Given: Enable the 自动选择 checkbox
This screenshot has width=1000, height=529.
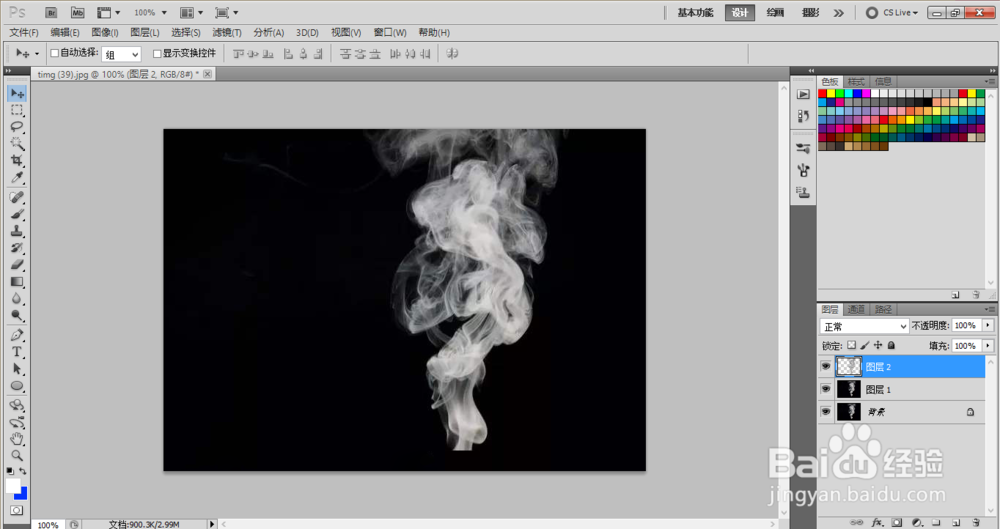Looking at the screenshot, I should coord(54,53).
